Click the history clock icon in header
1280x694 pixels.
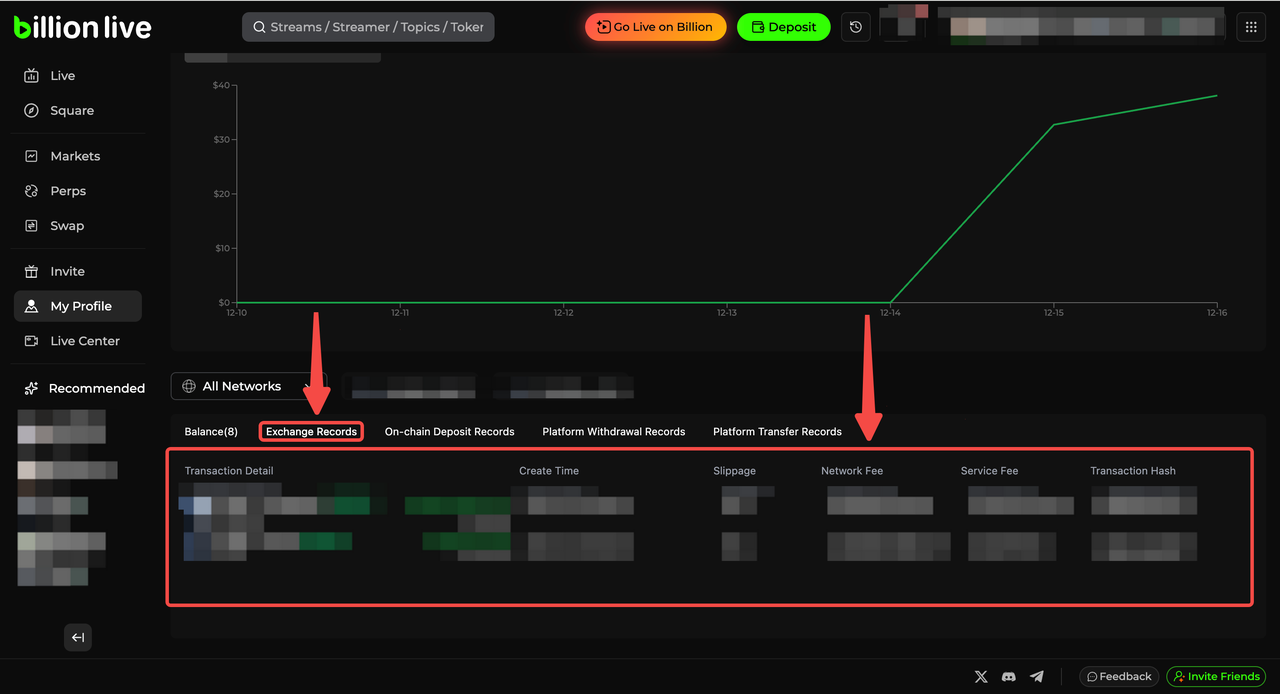(x=855, y=27)
